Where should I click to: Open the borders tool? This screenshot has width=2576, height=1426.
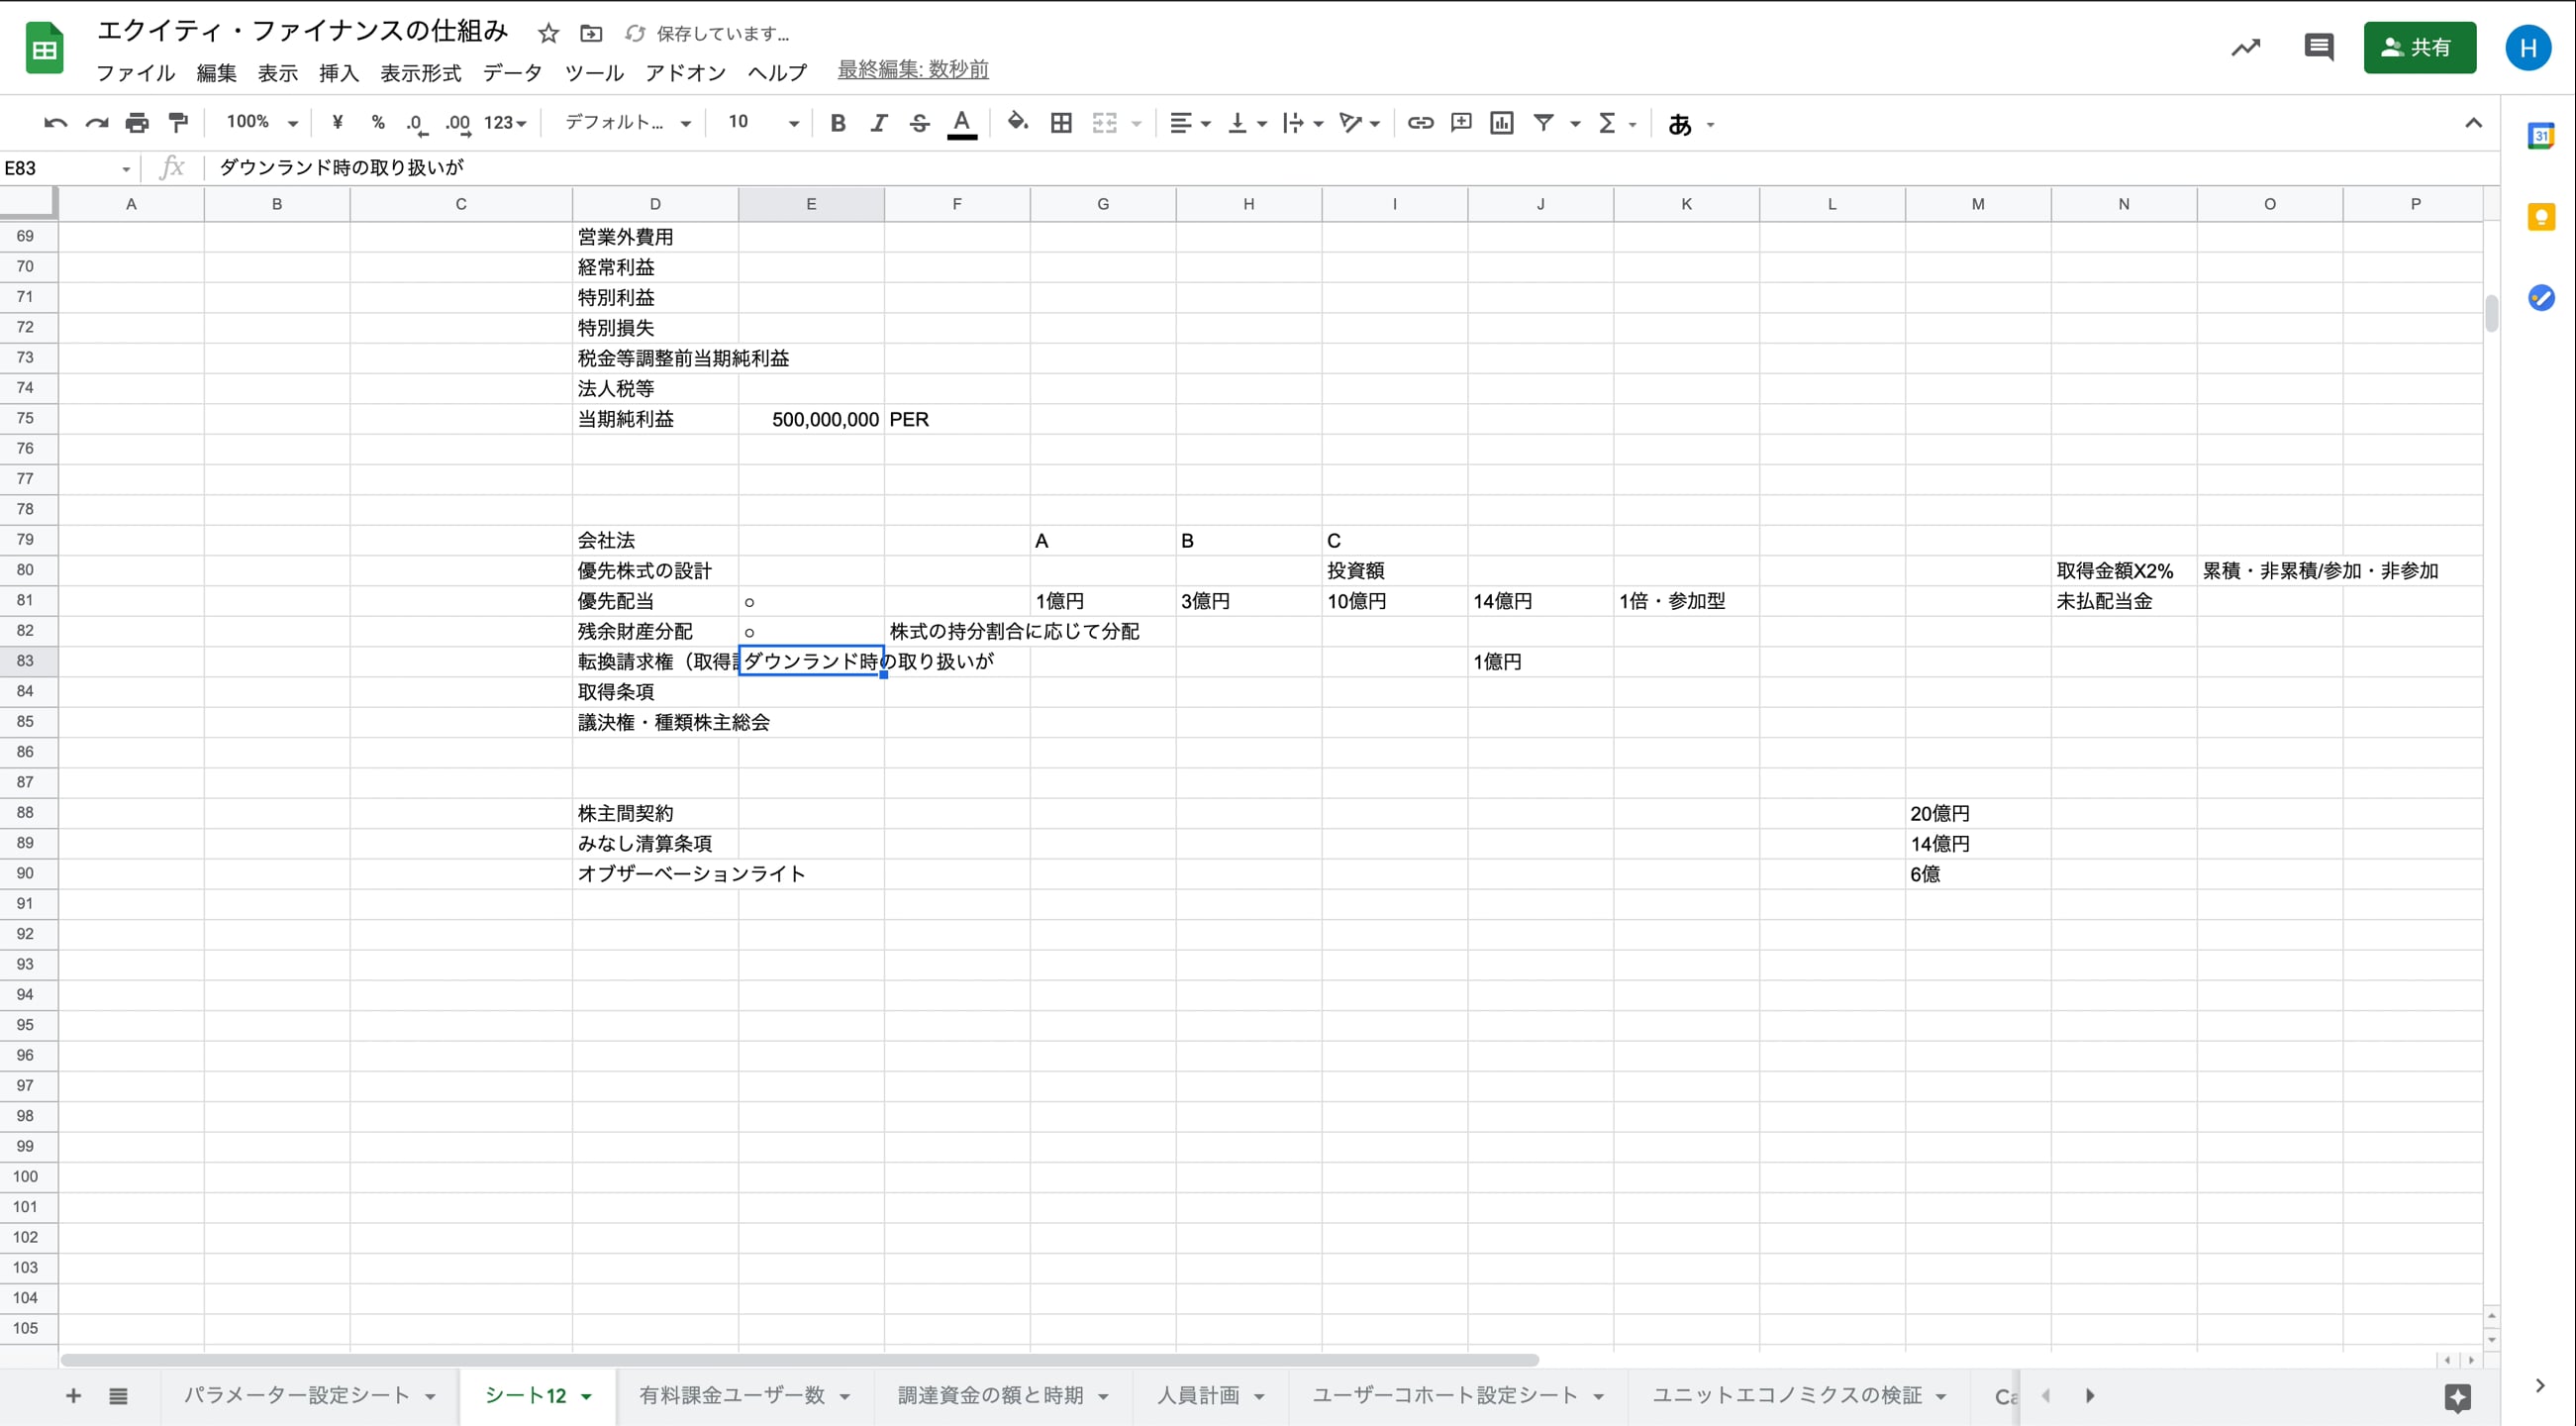click(1061, 123)
